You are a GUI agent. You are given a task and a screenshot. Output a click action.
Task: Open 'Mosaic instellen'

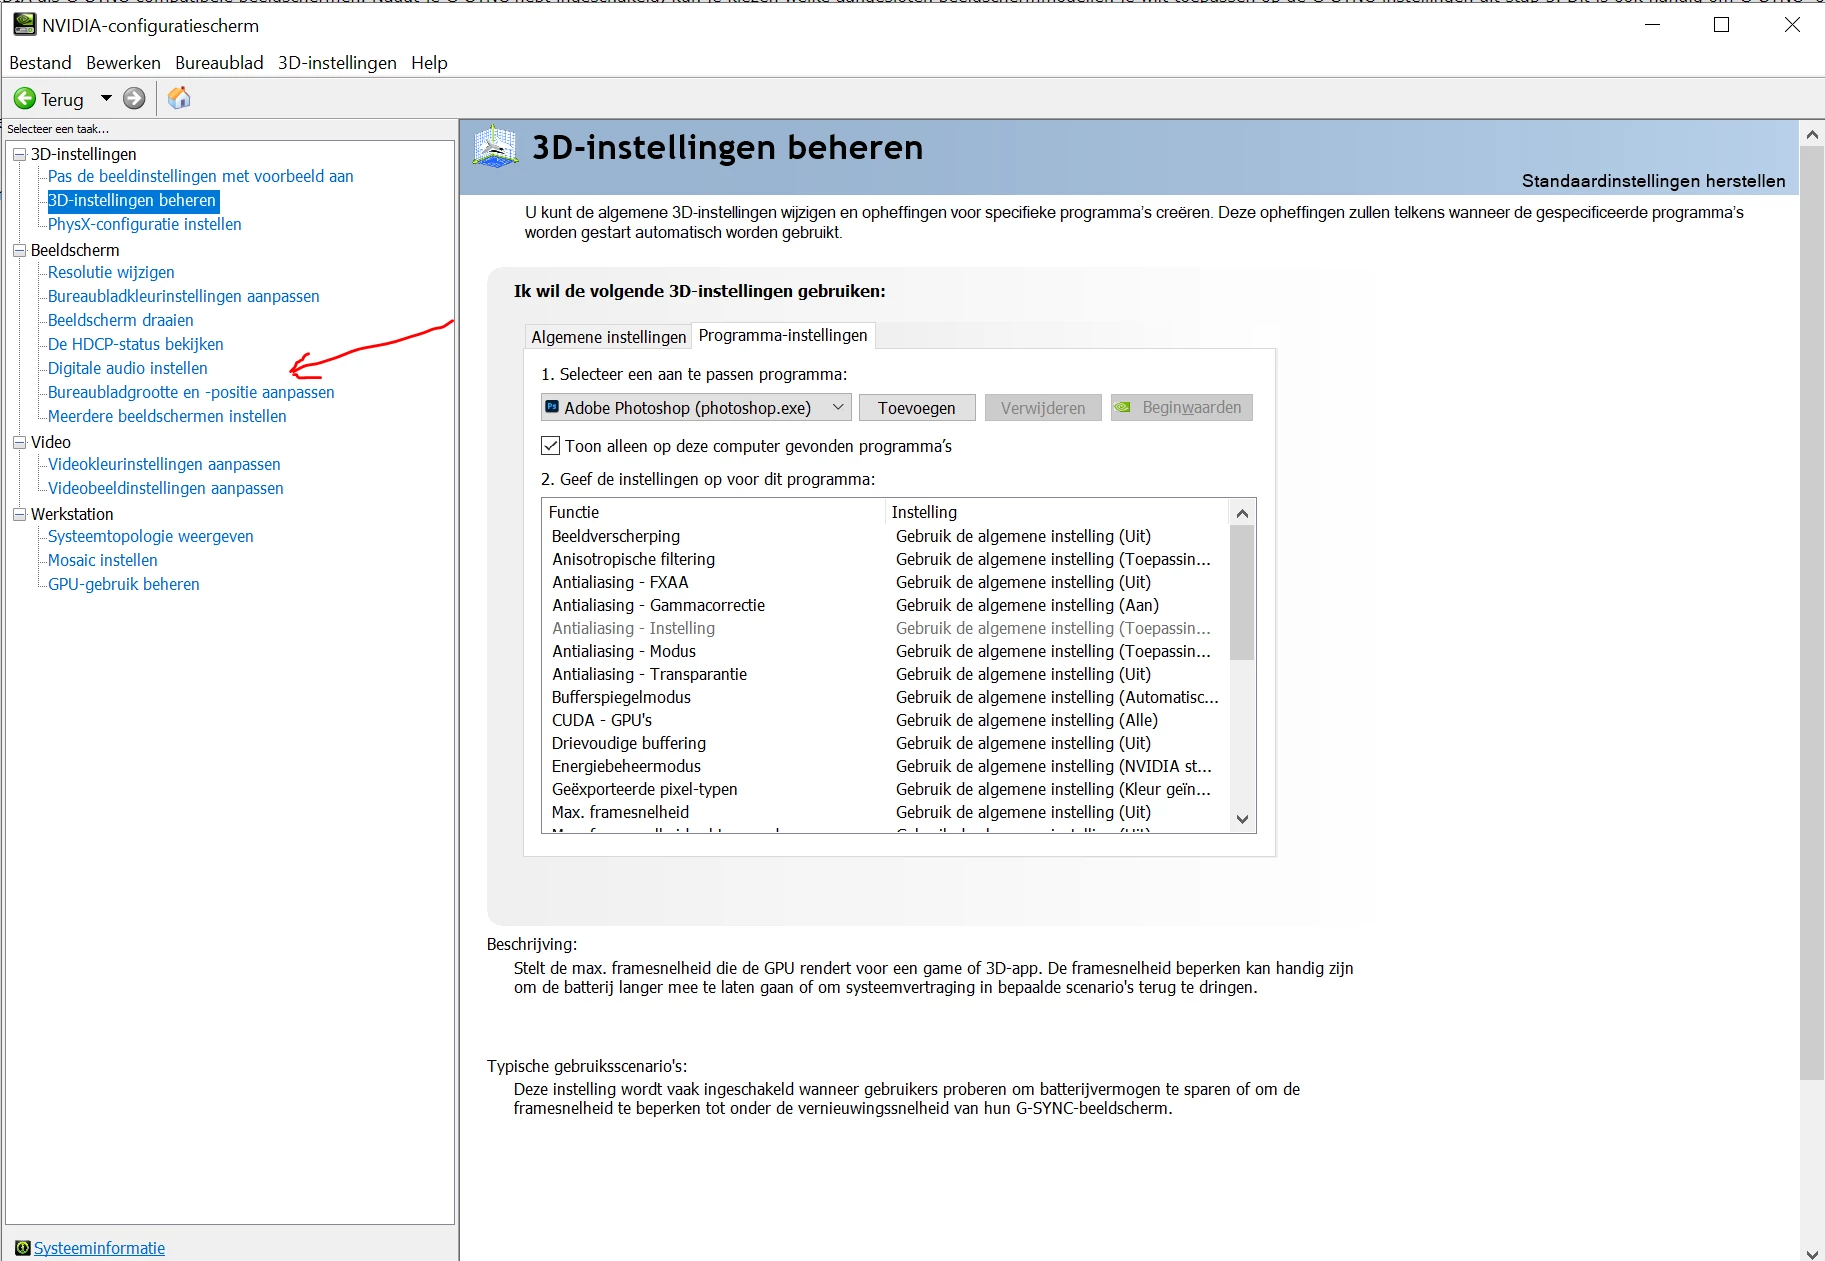(103, 560)
